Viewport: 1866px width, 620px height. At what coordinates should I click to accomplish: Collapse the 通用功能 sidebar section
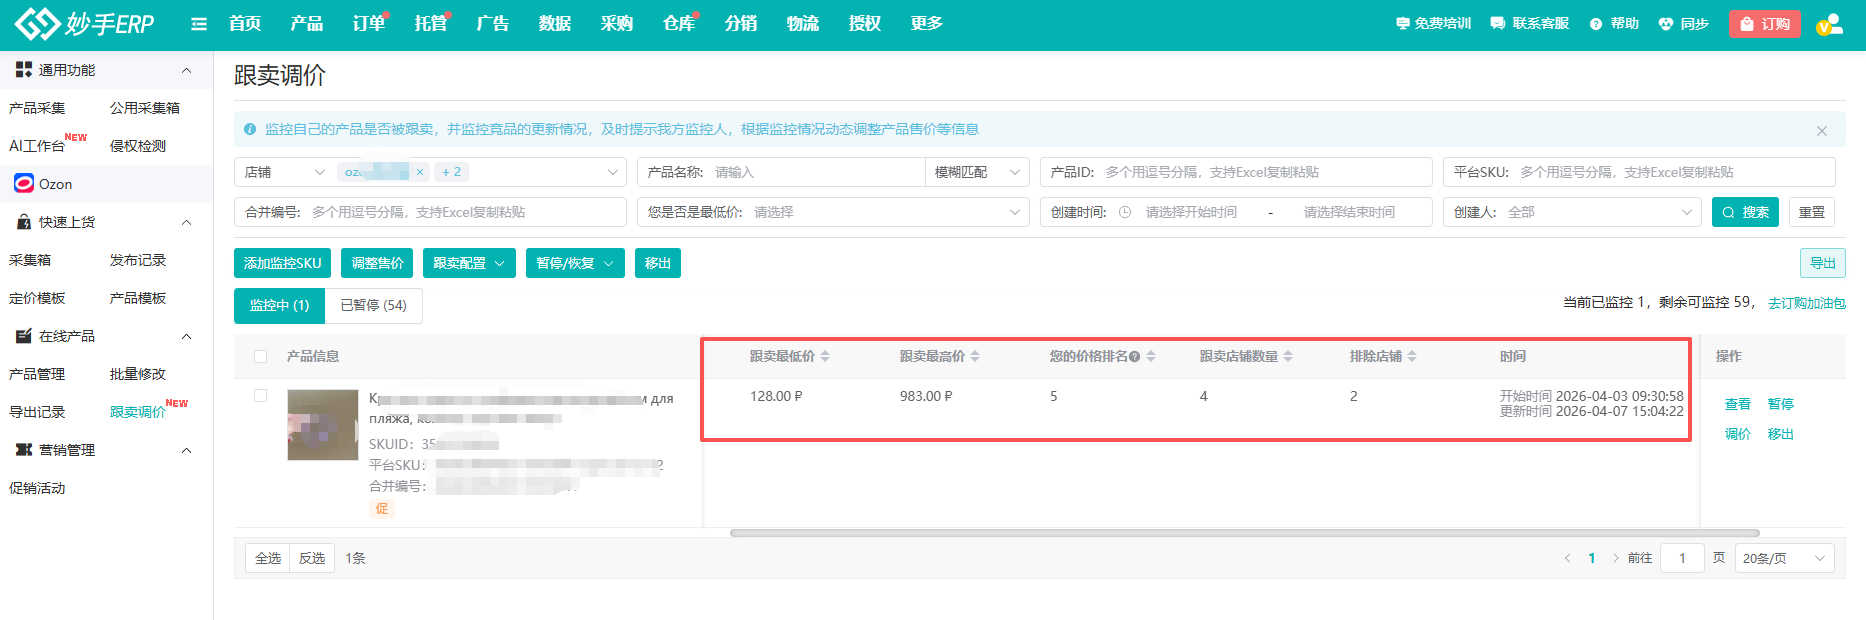click(186, 70)
